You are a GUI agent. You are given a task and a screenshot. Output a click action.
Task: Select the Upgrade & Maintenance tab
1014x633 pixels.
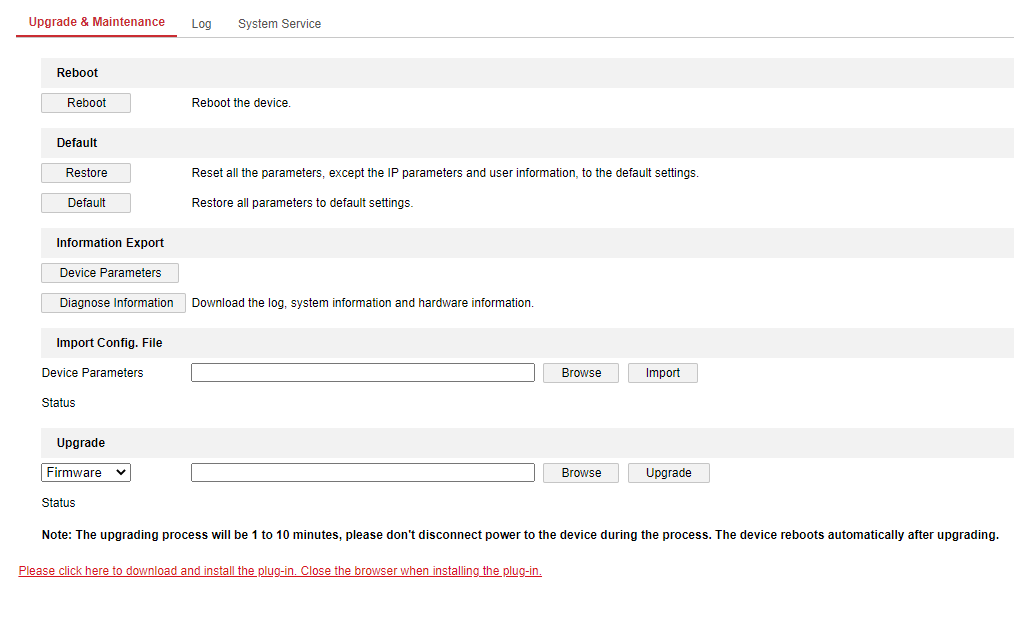tap(97, 22)
